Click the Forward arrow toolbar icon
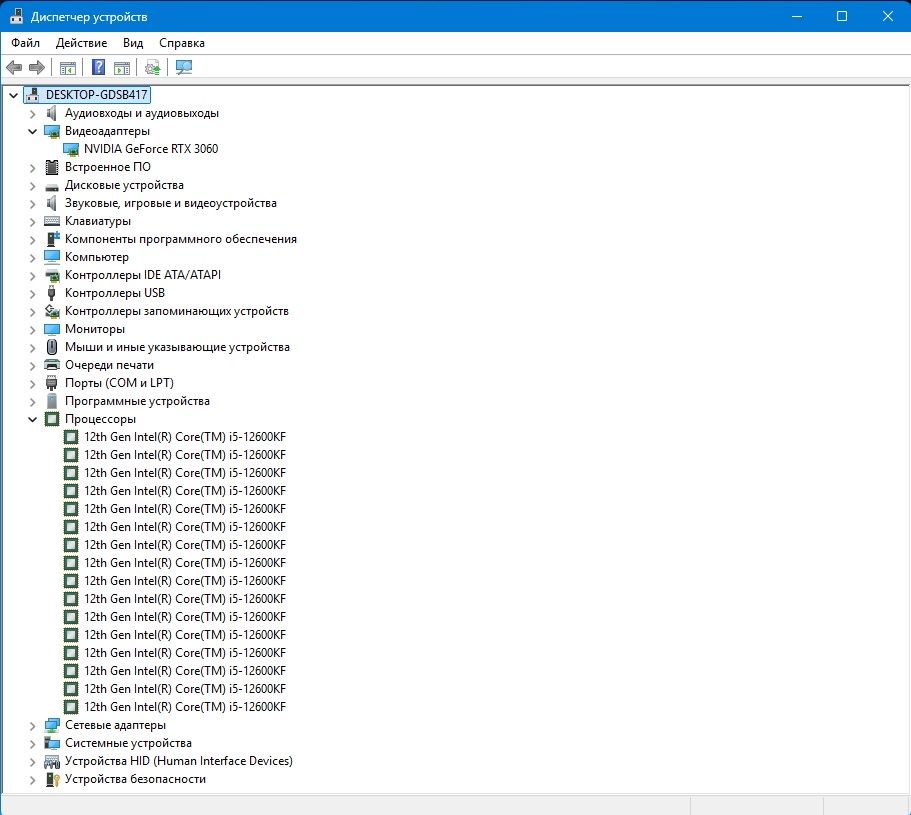The width and height of the screenshot is (911, 815). 37,67
